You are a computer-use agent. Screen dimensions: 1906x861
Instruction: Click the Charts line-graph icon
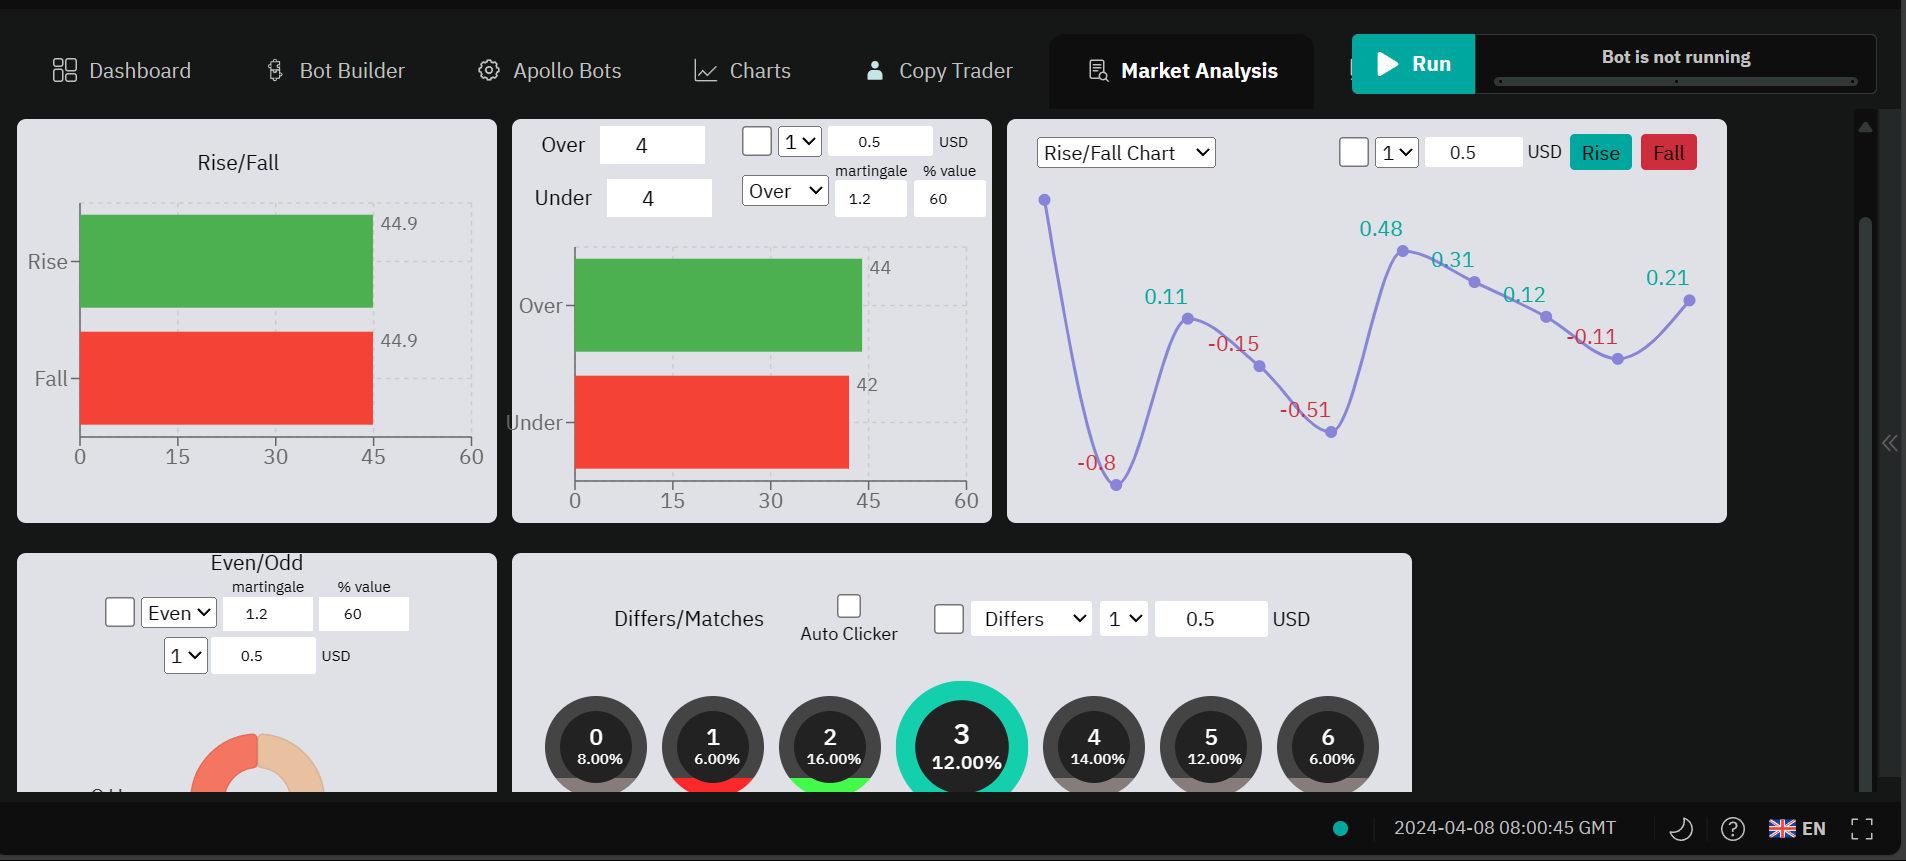[706, 71]
